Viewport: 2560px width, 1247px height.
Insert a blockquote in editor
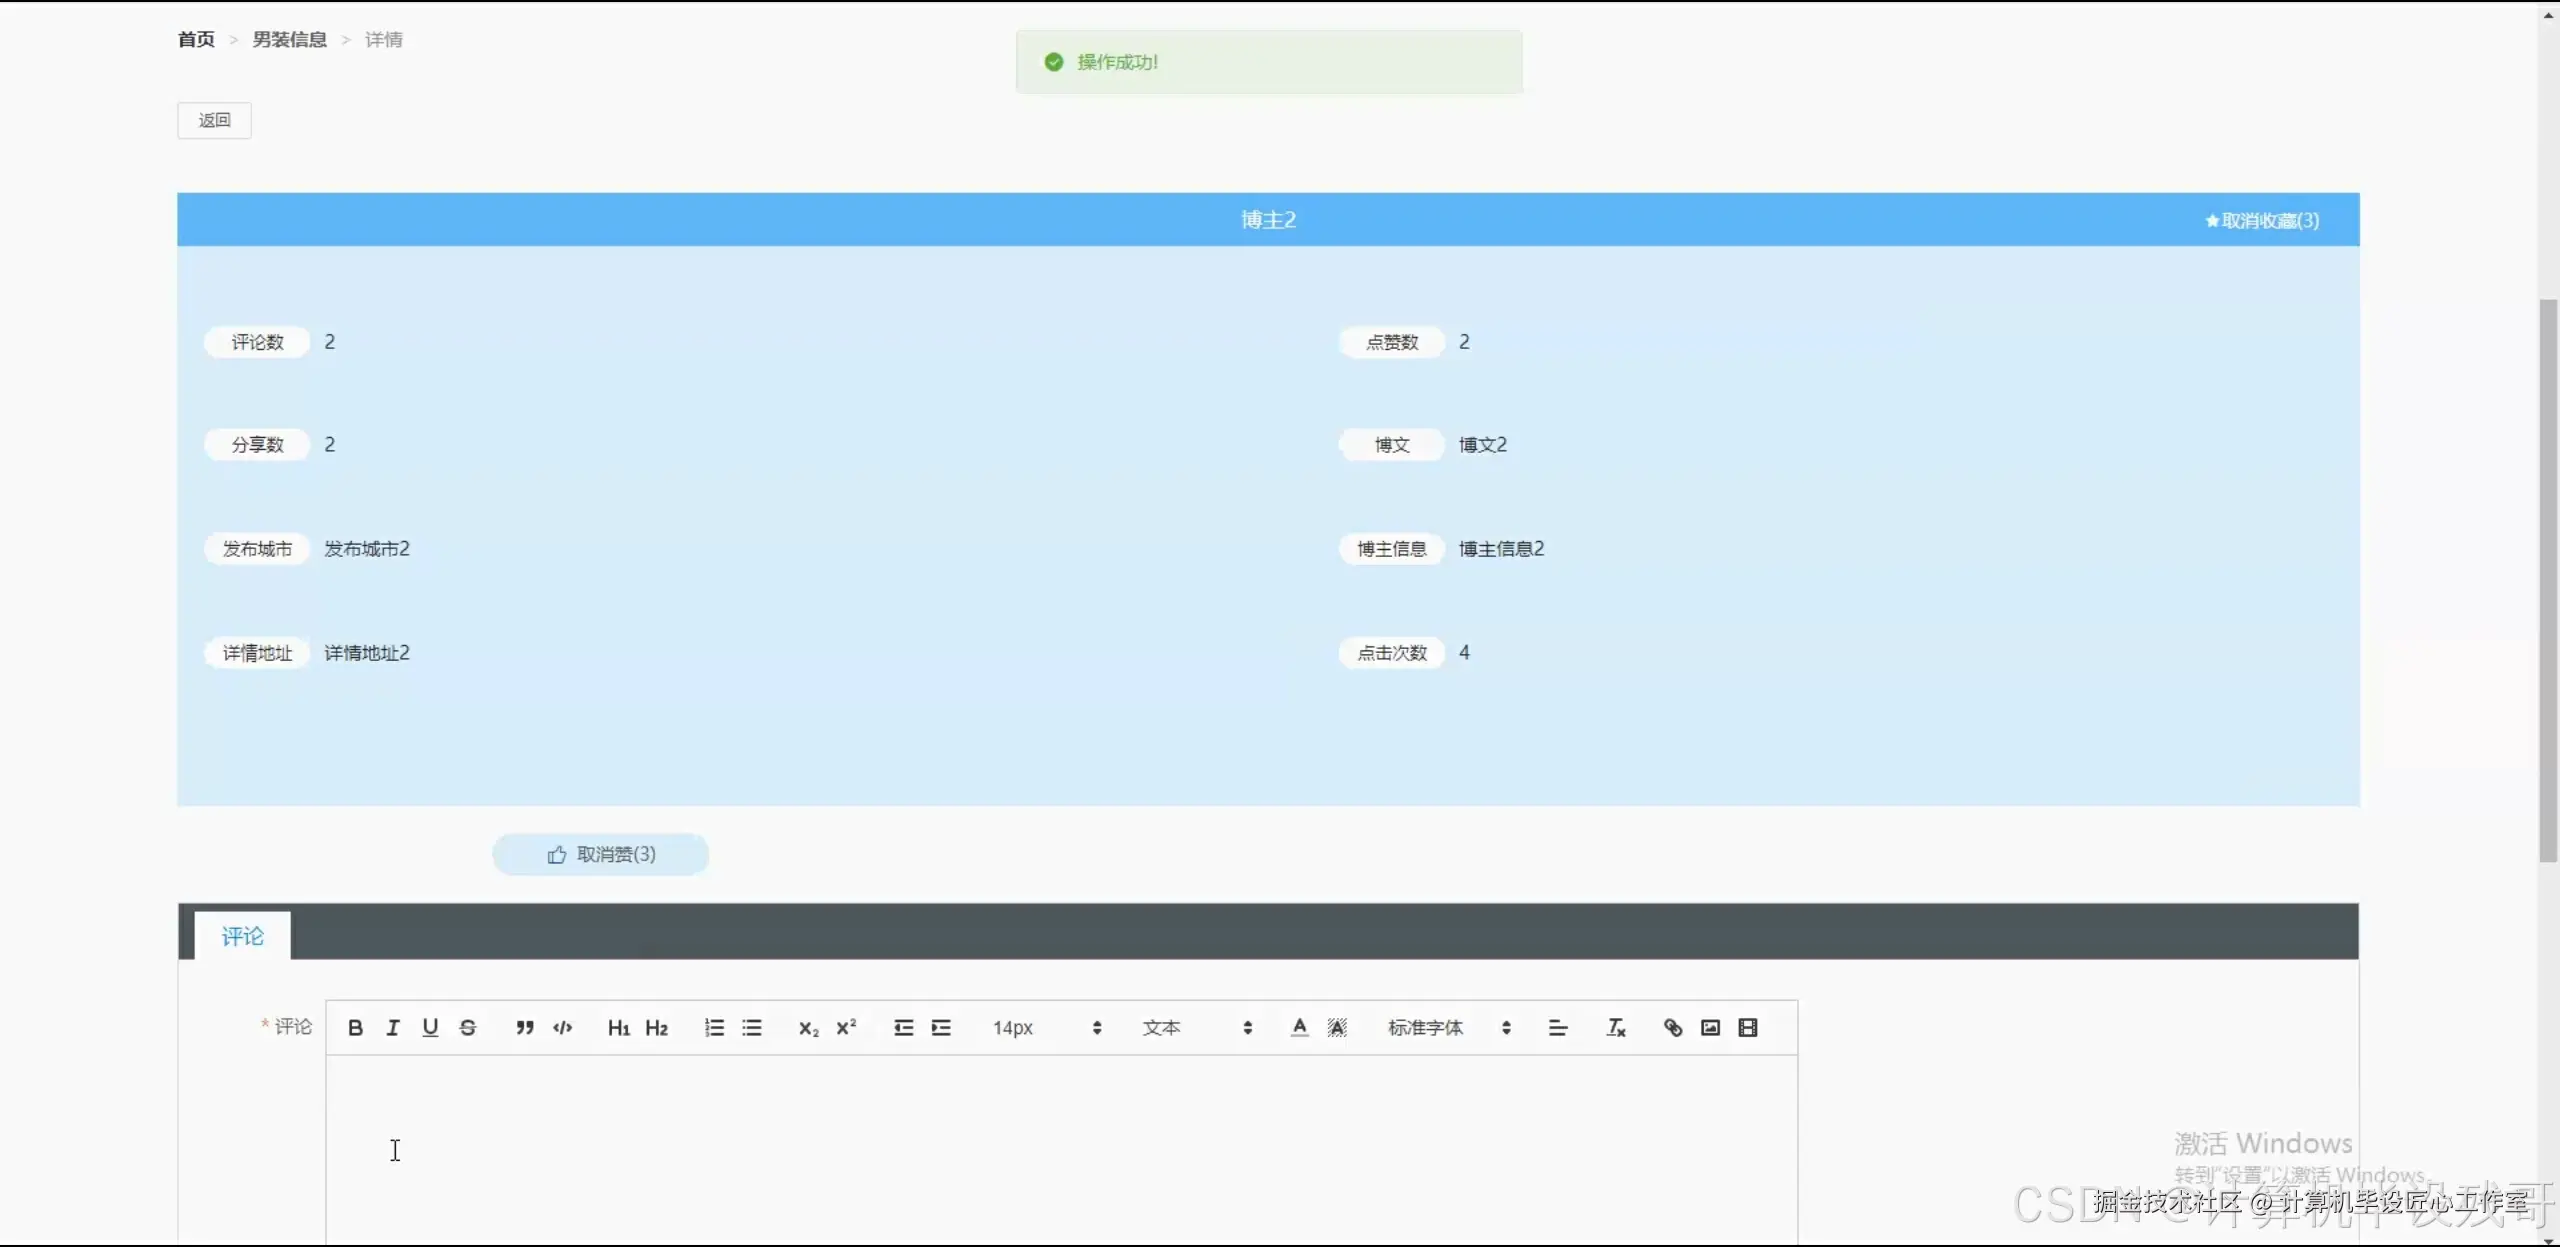pyautogui.click(x=524, y=1027)
